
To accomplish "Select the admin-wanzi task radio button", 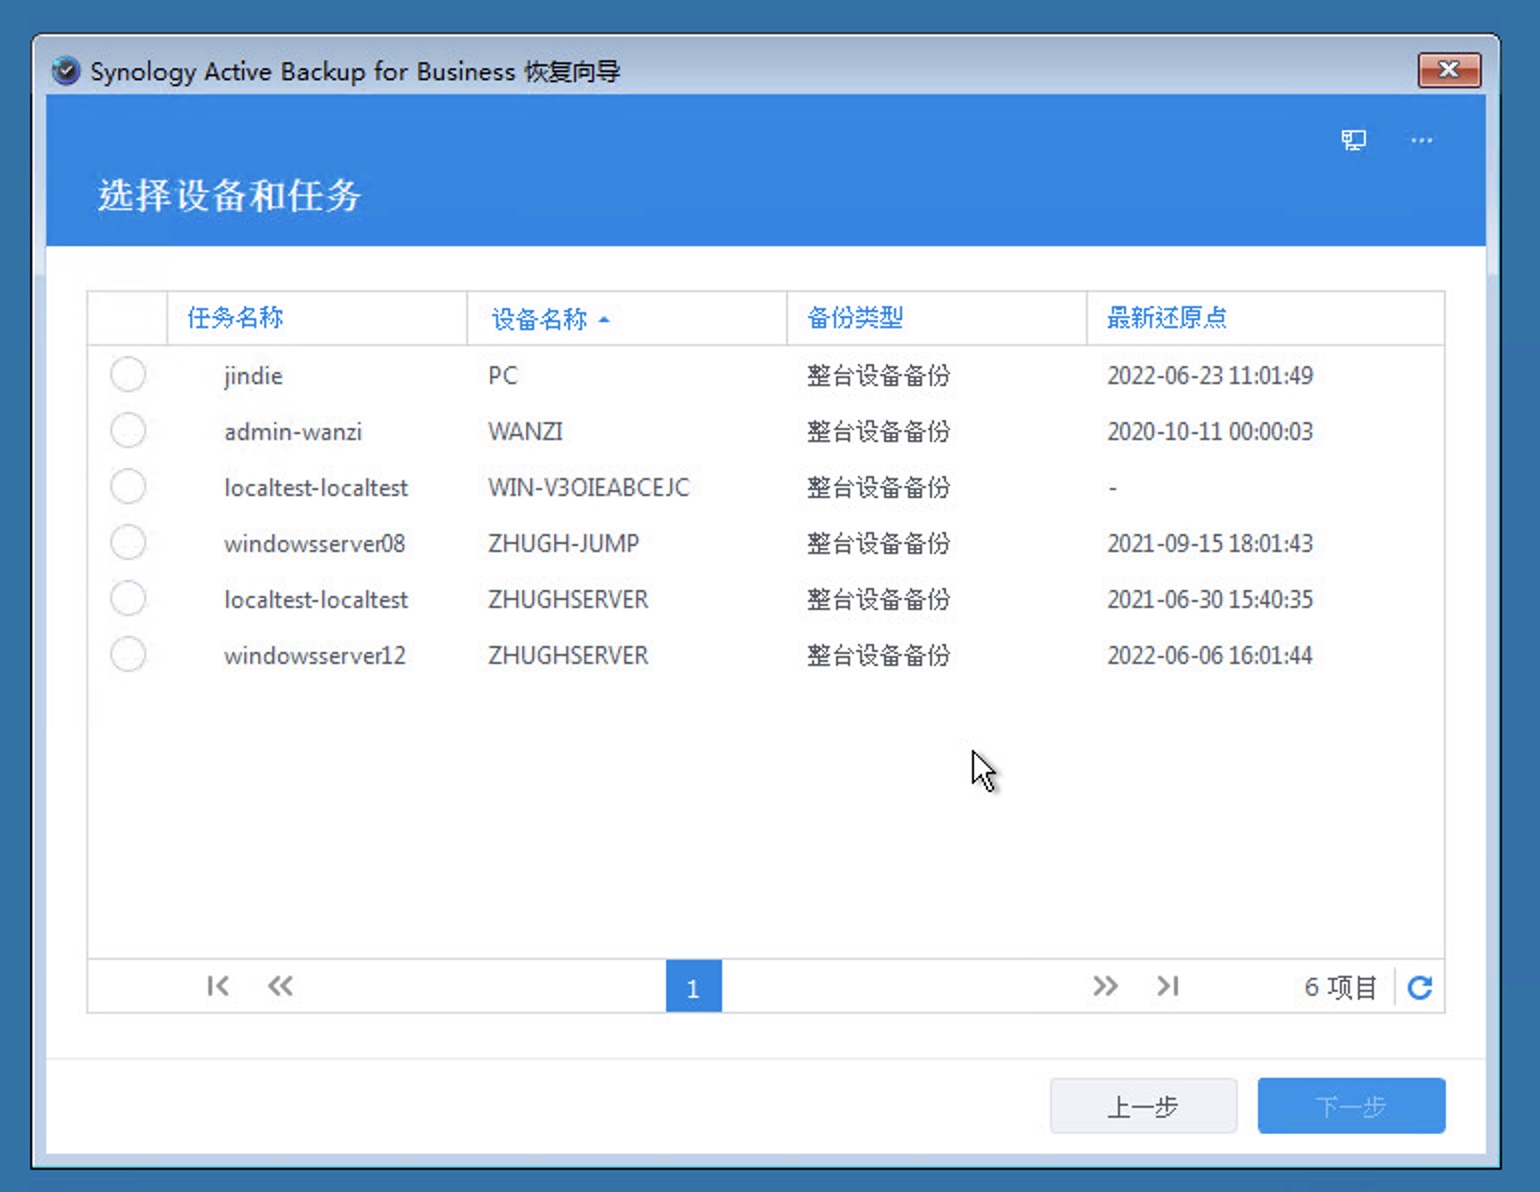I will coord(128,431).
